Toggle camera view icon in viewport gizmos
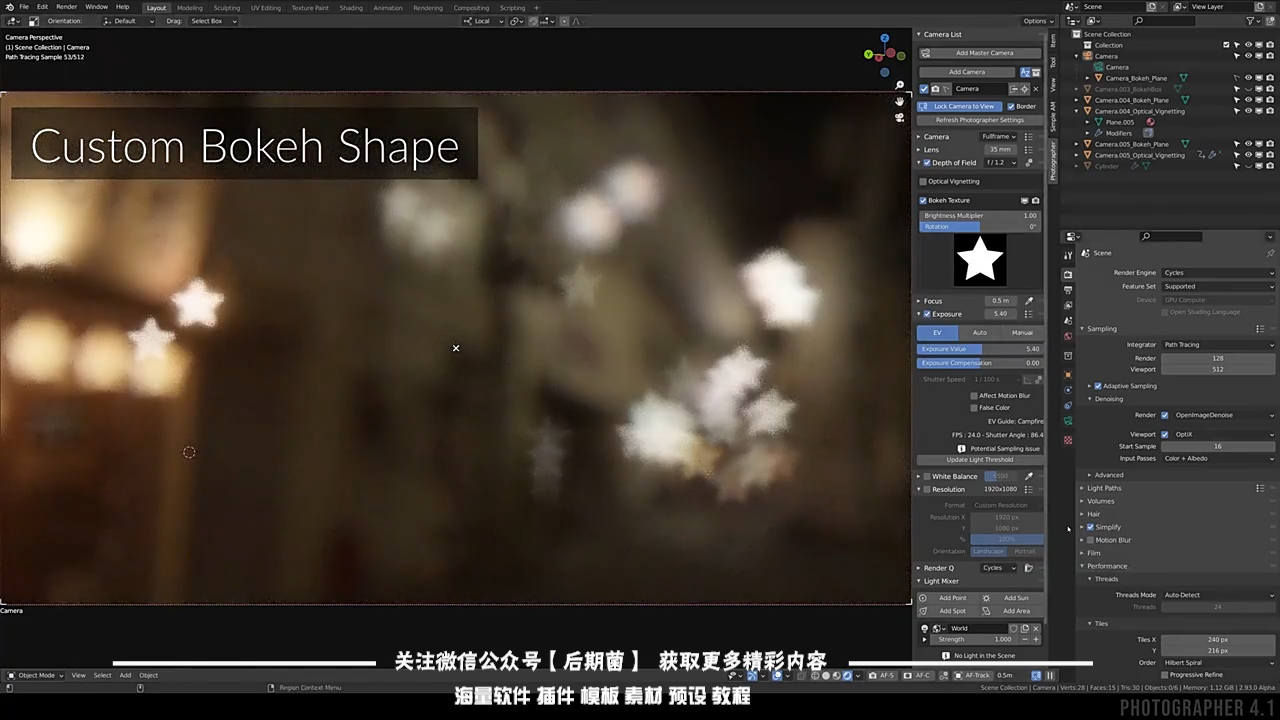The height and width of the screenshot is (720, 1280). (x=900, y=118)
